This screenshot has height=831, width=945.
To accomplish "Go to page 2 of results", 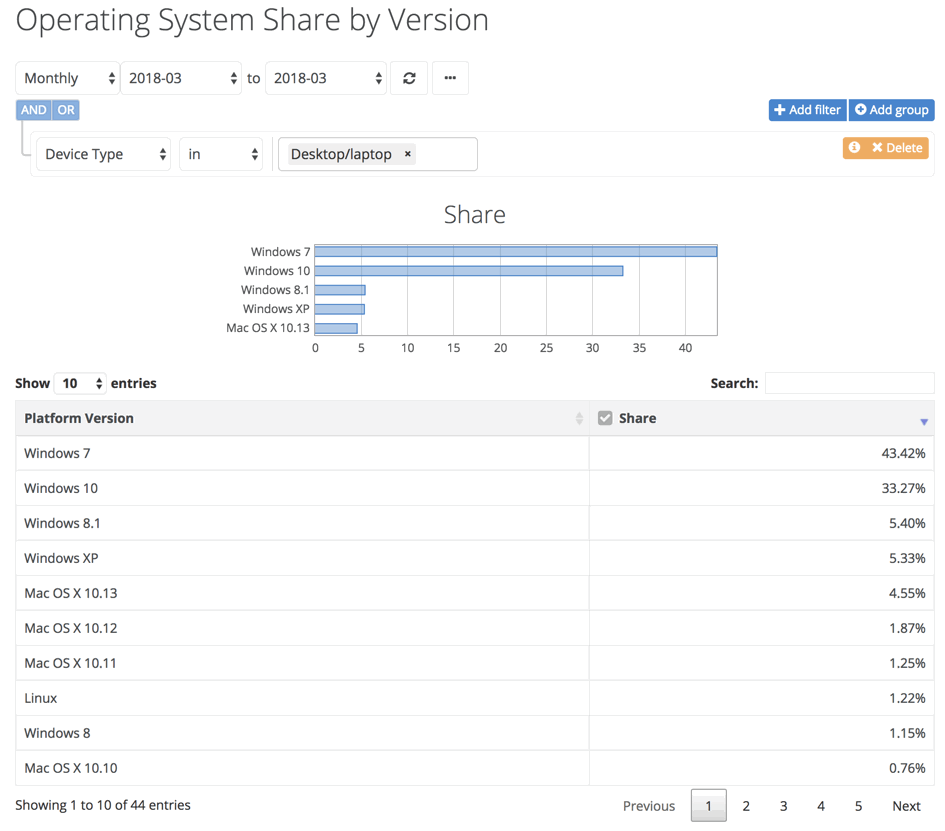I will tap(746, 806).
